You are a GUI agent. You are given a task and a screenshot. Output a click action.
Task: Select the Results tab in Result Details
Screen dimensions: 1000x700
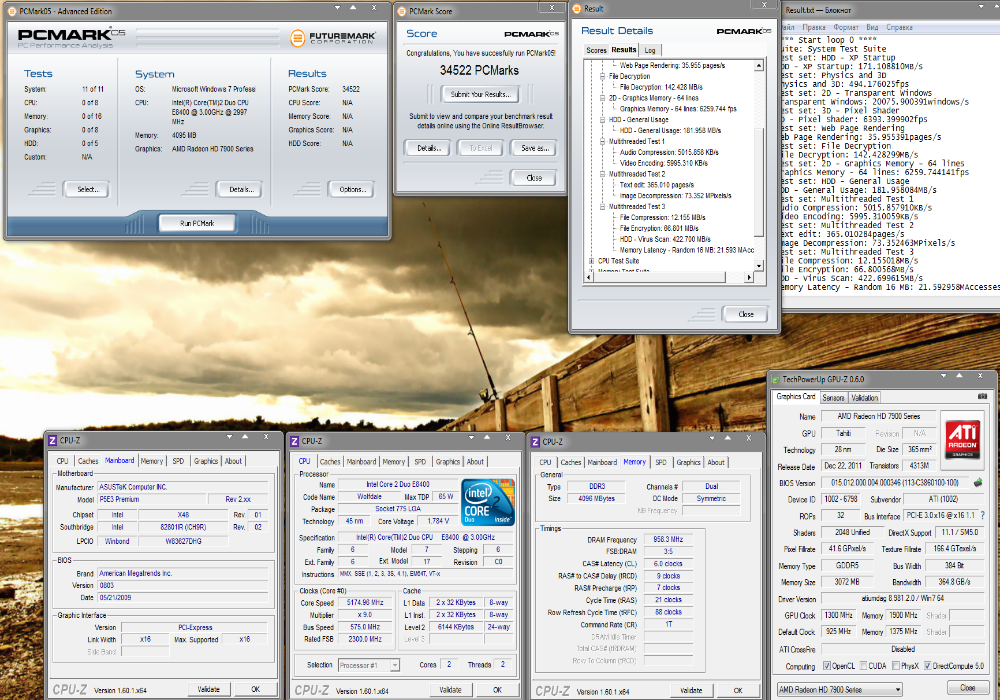(623, 50)
